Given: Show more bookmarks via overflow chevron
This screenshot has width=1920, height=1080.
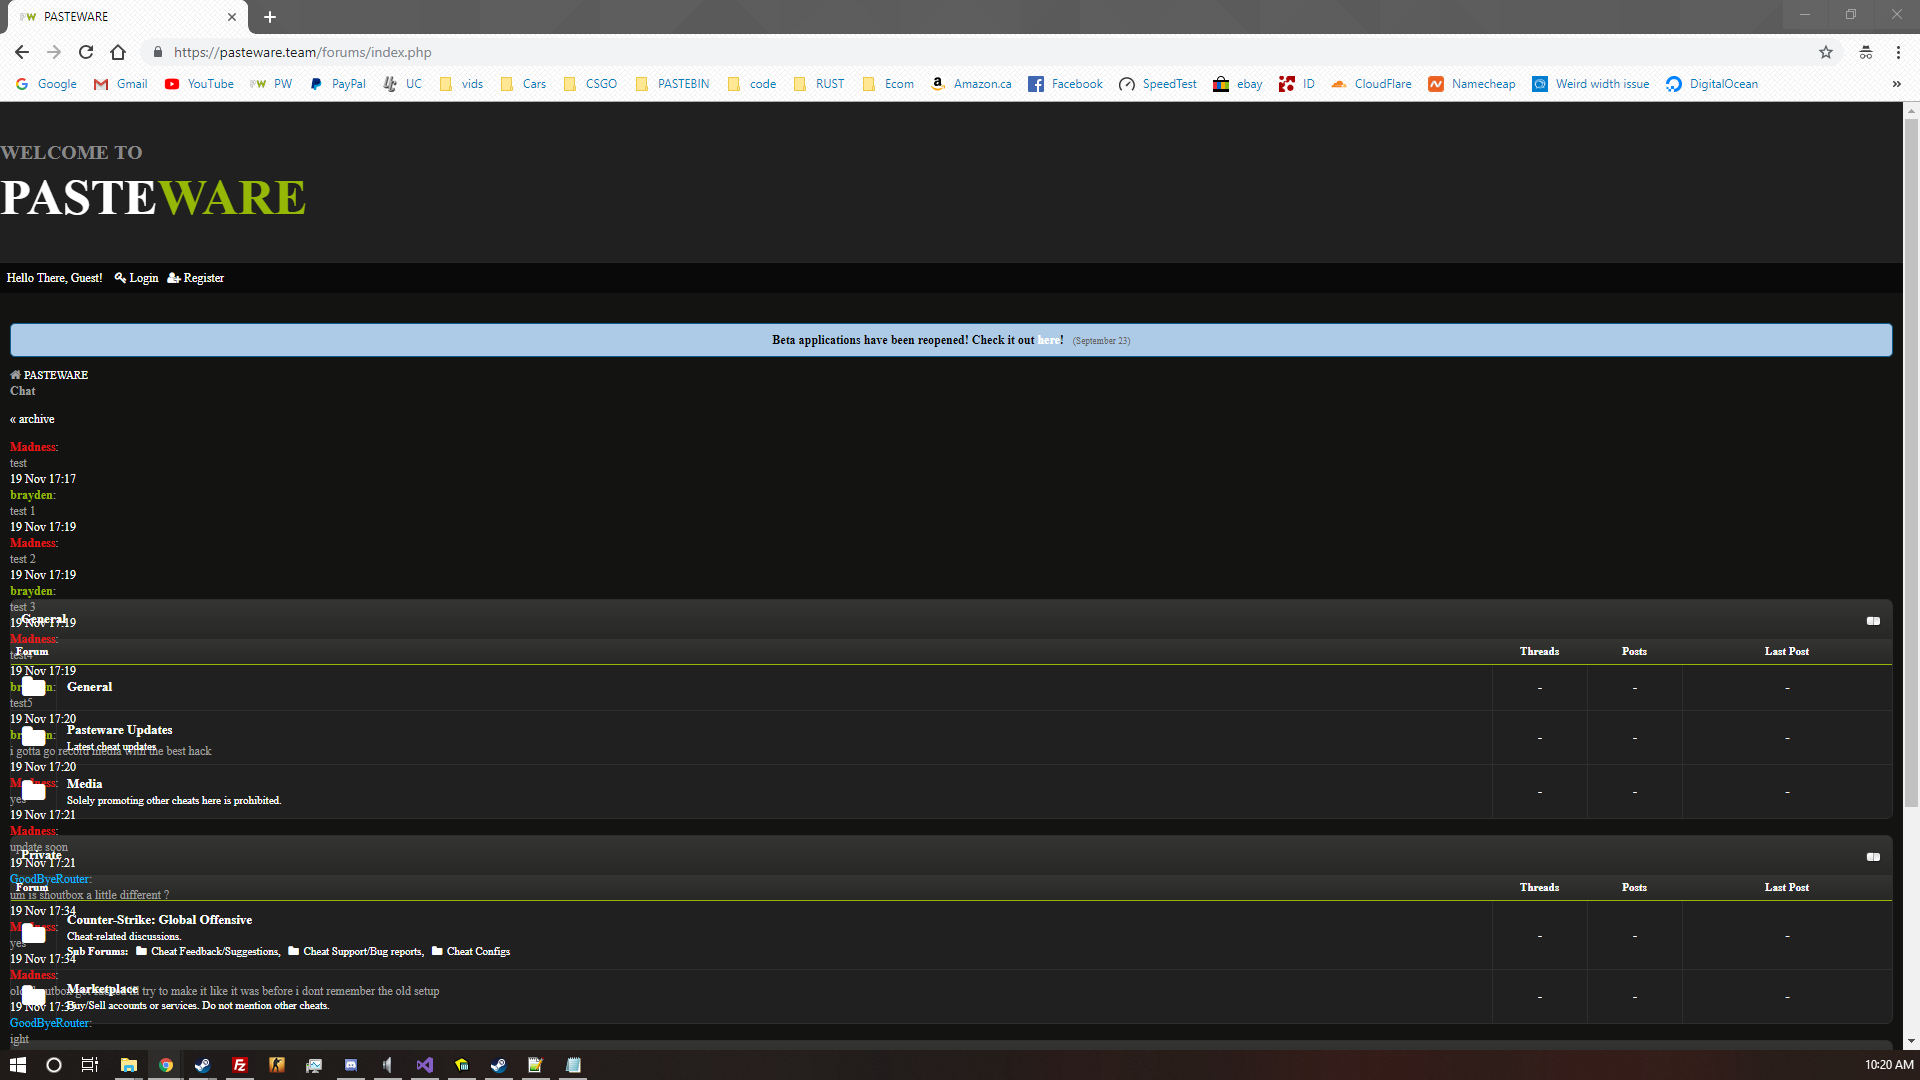Looking at the screenshot, I should click(1896, 84).
